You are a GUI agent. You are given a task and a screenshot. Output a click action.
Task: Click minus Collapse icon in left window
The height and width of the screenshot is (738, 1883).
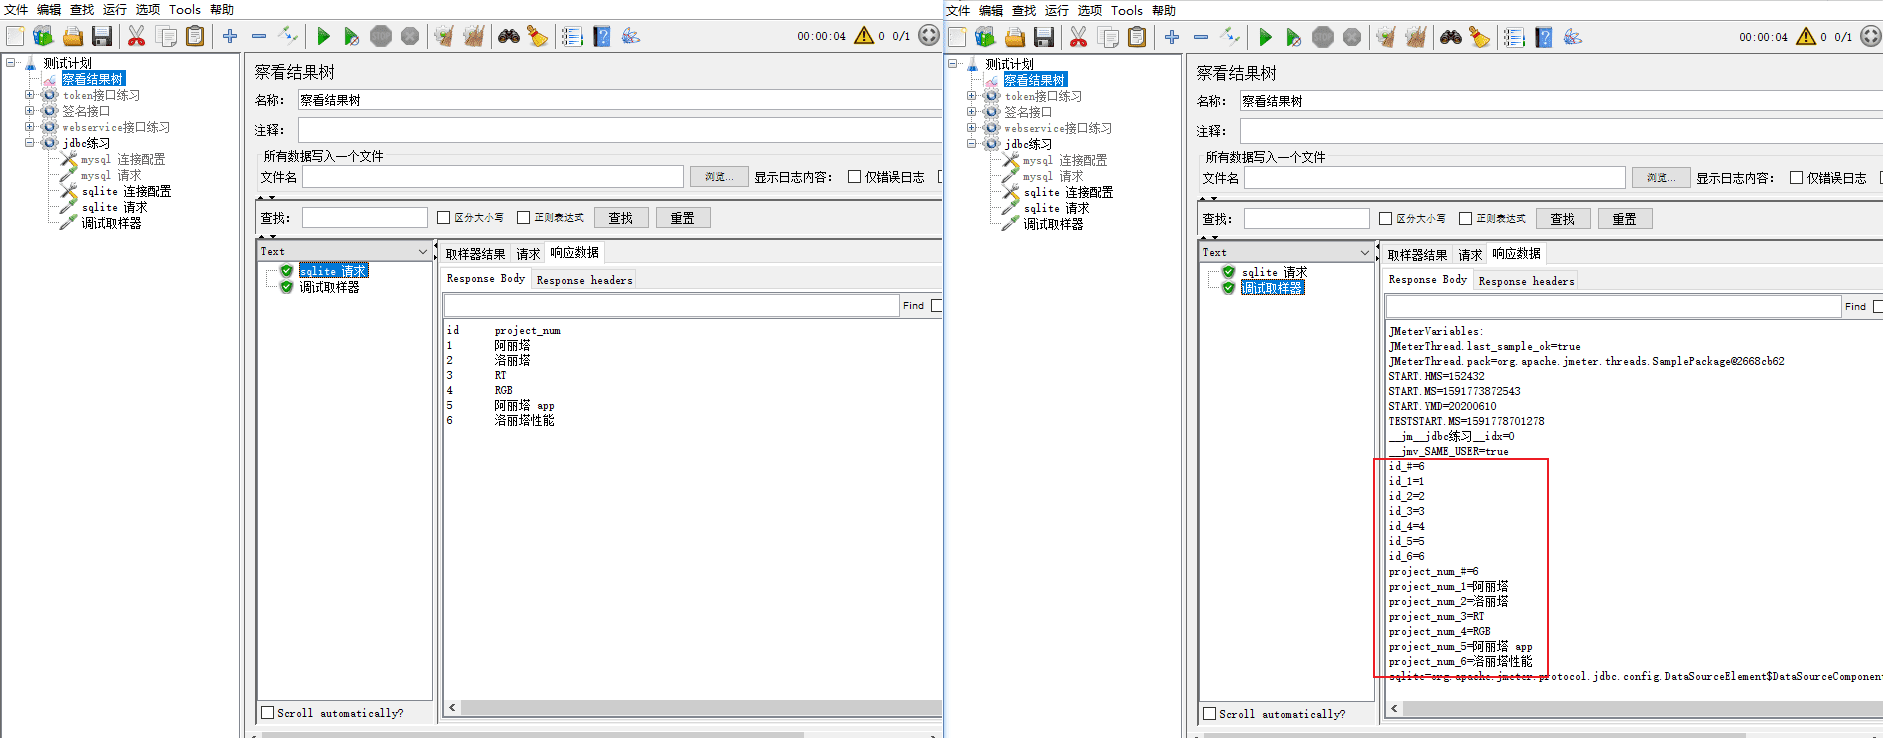pyautogui.click(x=259, y=36)
